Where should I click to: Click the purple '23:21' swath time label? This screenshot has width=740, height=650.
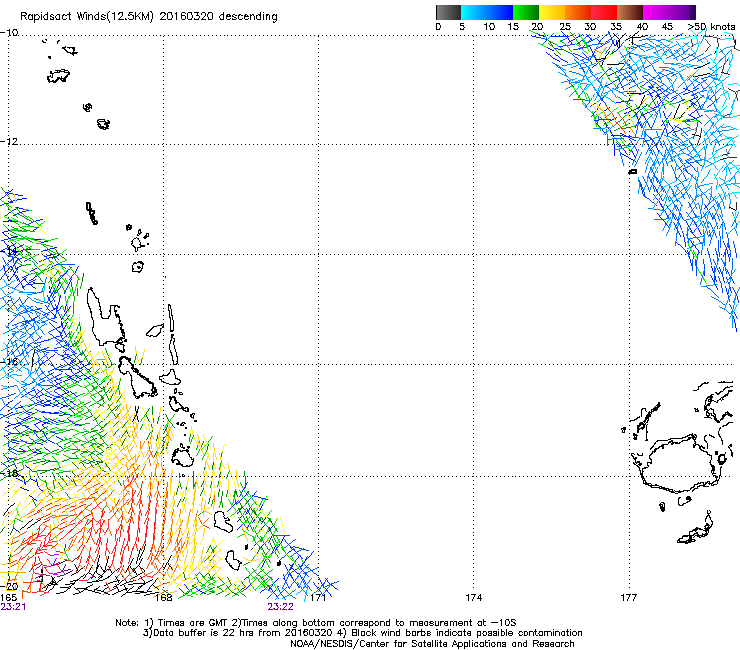13,607
